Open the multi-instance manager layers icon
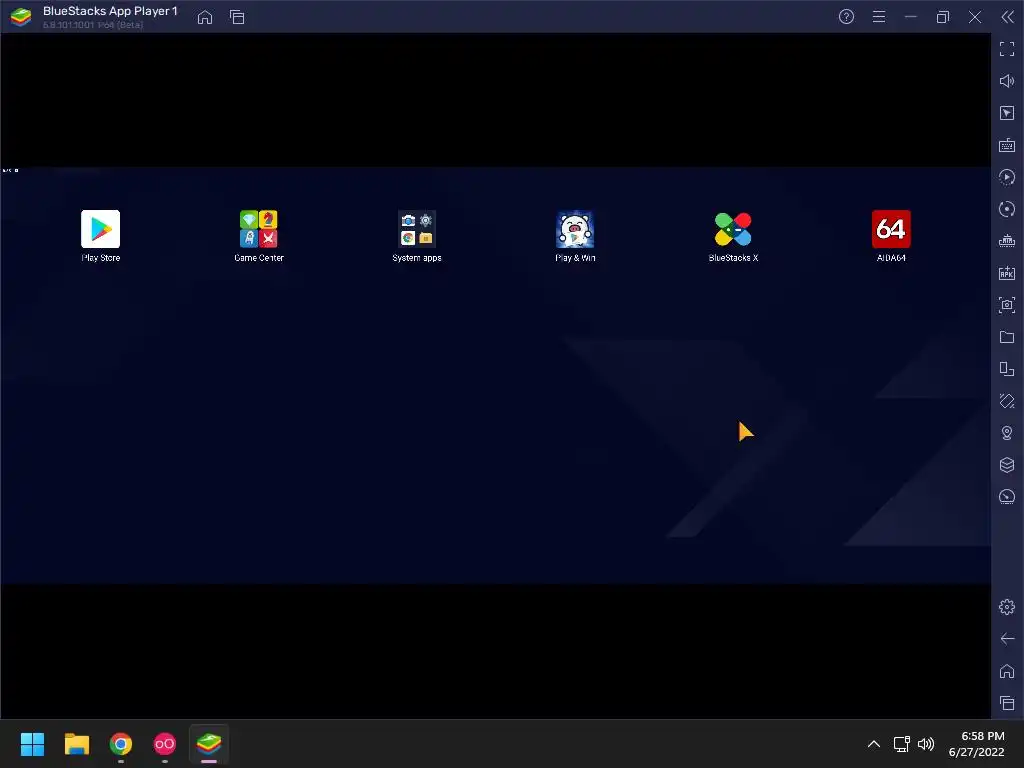Viewport: 1024px width, 768px height. coord(1007,465)
